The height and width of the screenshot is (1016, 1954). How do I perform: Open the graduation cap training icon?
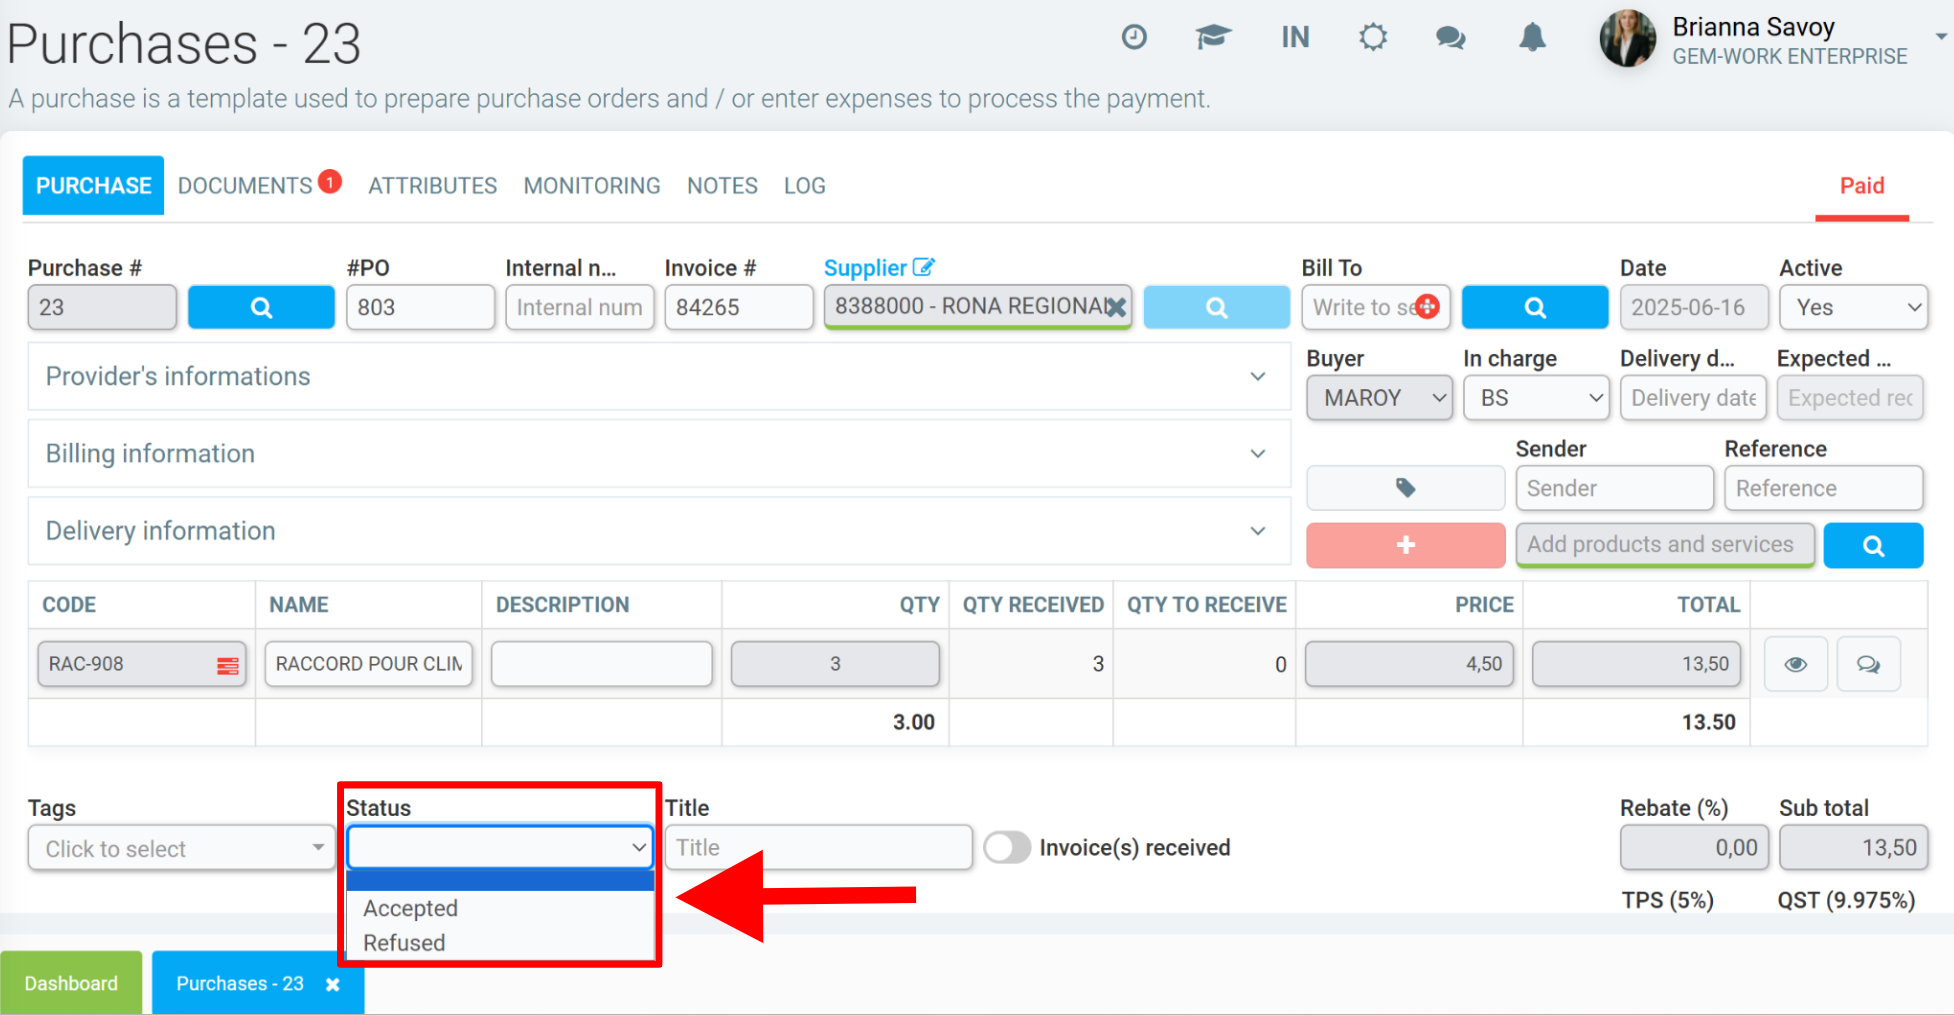point(1213,37)
